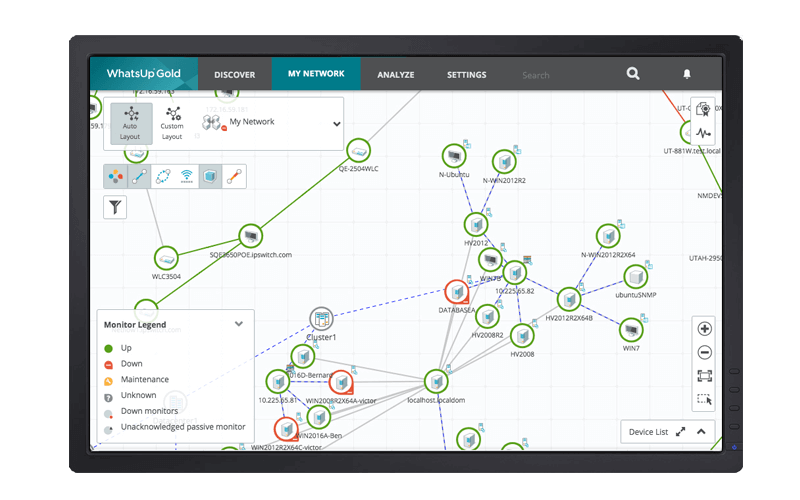This screenshot has width=800, height=500.
Task: Fit the map to screen
Action: 704,376
